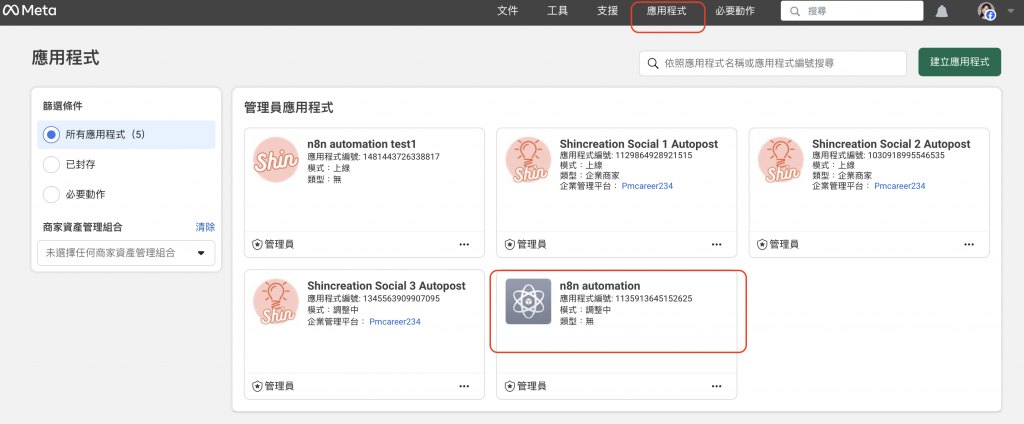The width and height of the screenshot is (1024, 424).
Task: Open the 文件 menu
Action: pyautogui.click(x=507, y=11)
